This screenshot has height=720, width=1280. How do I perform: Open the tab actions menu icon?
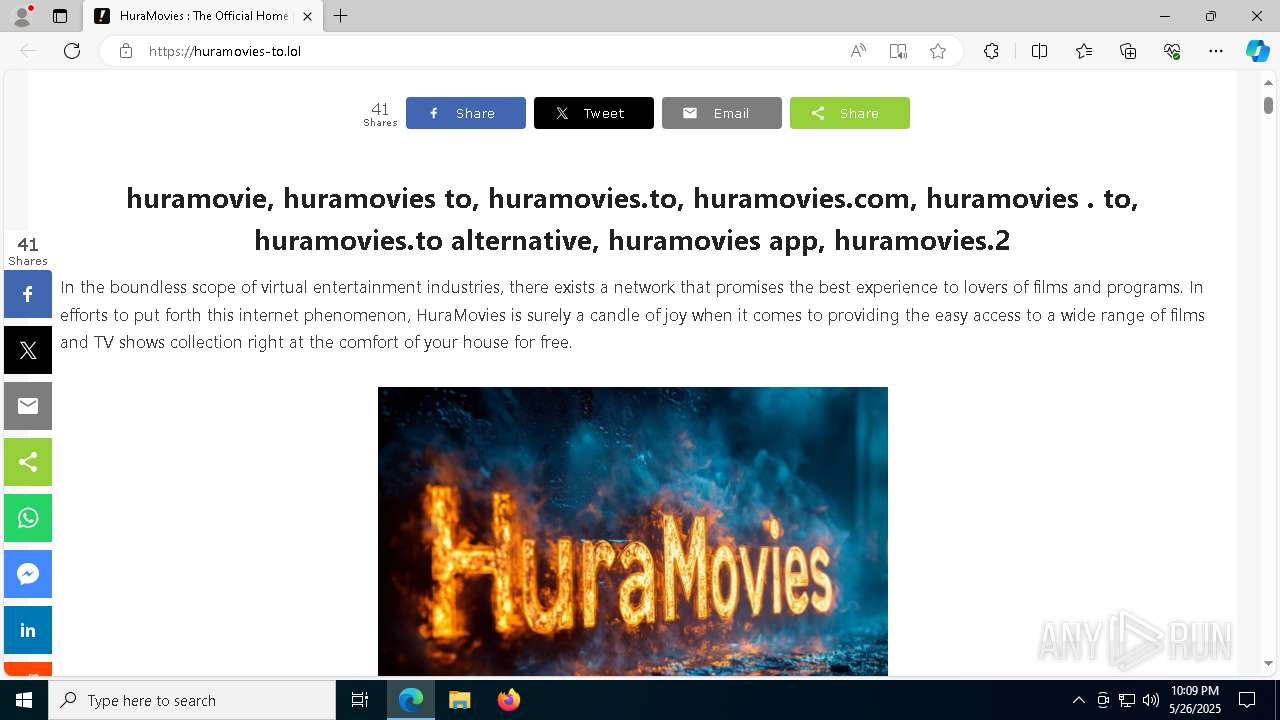60,16
